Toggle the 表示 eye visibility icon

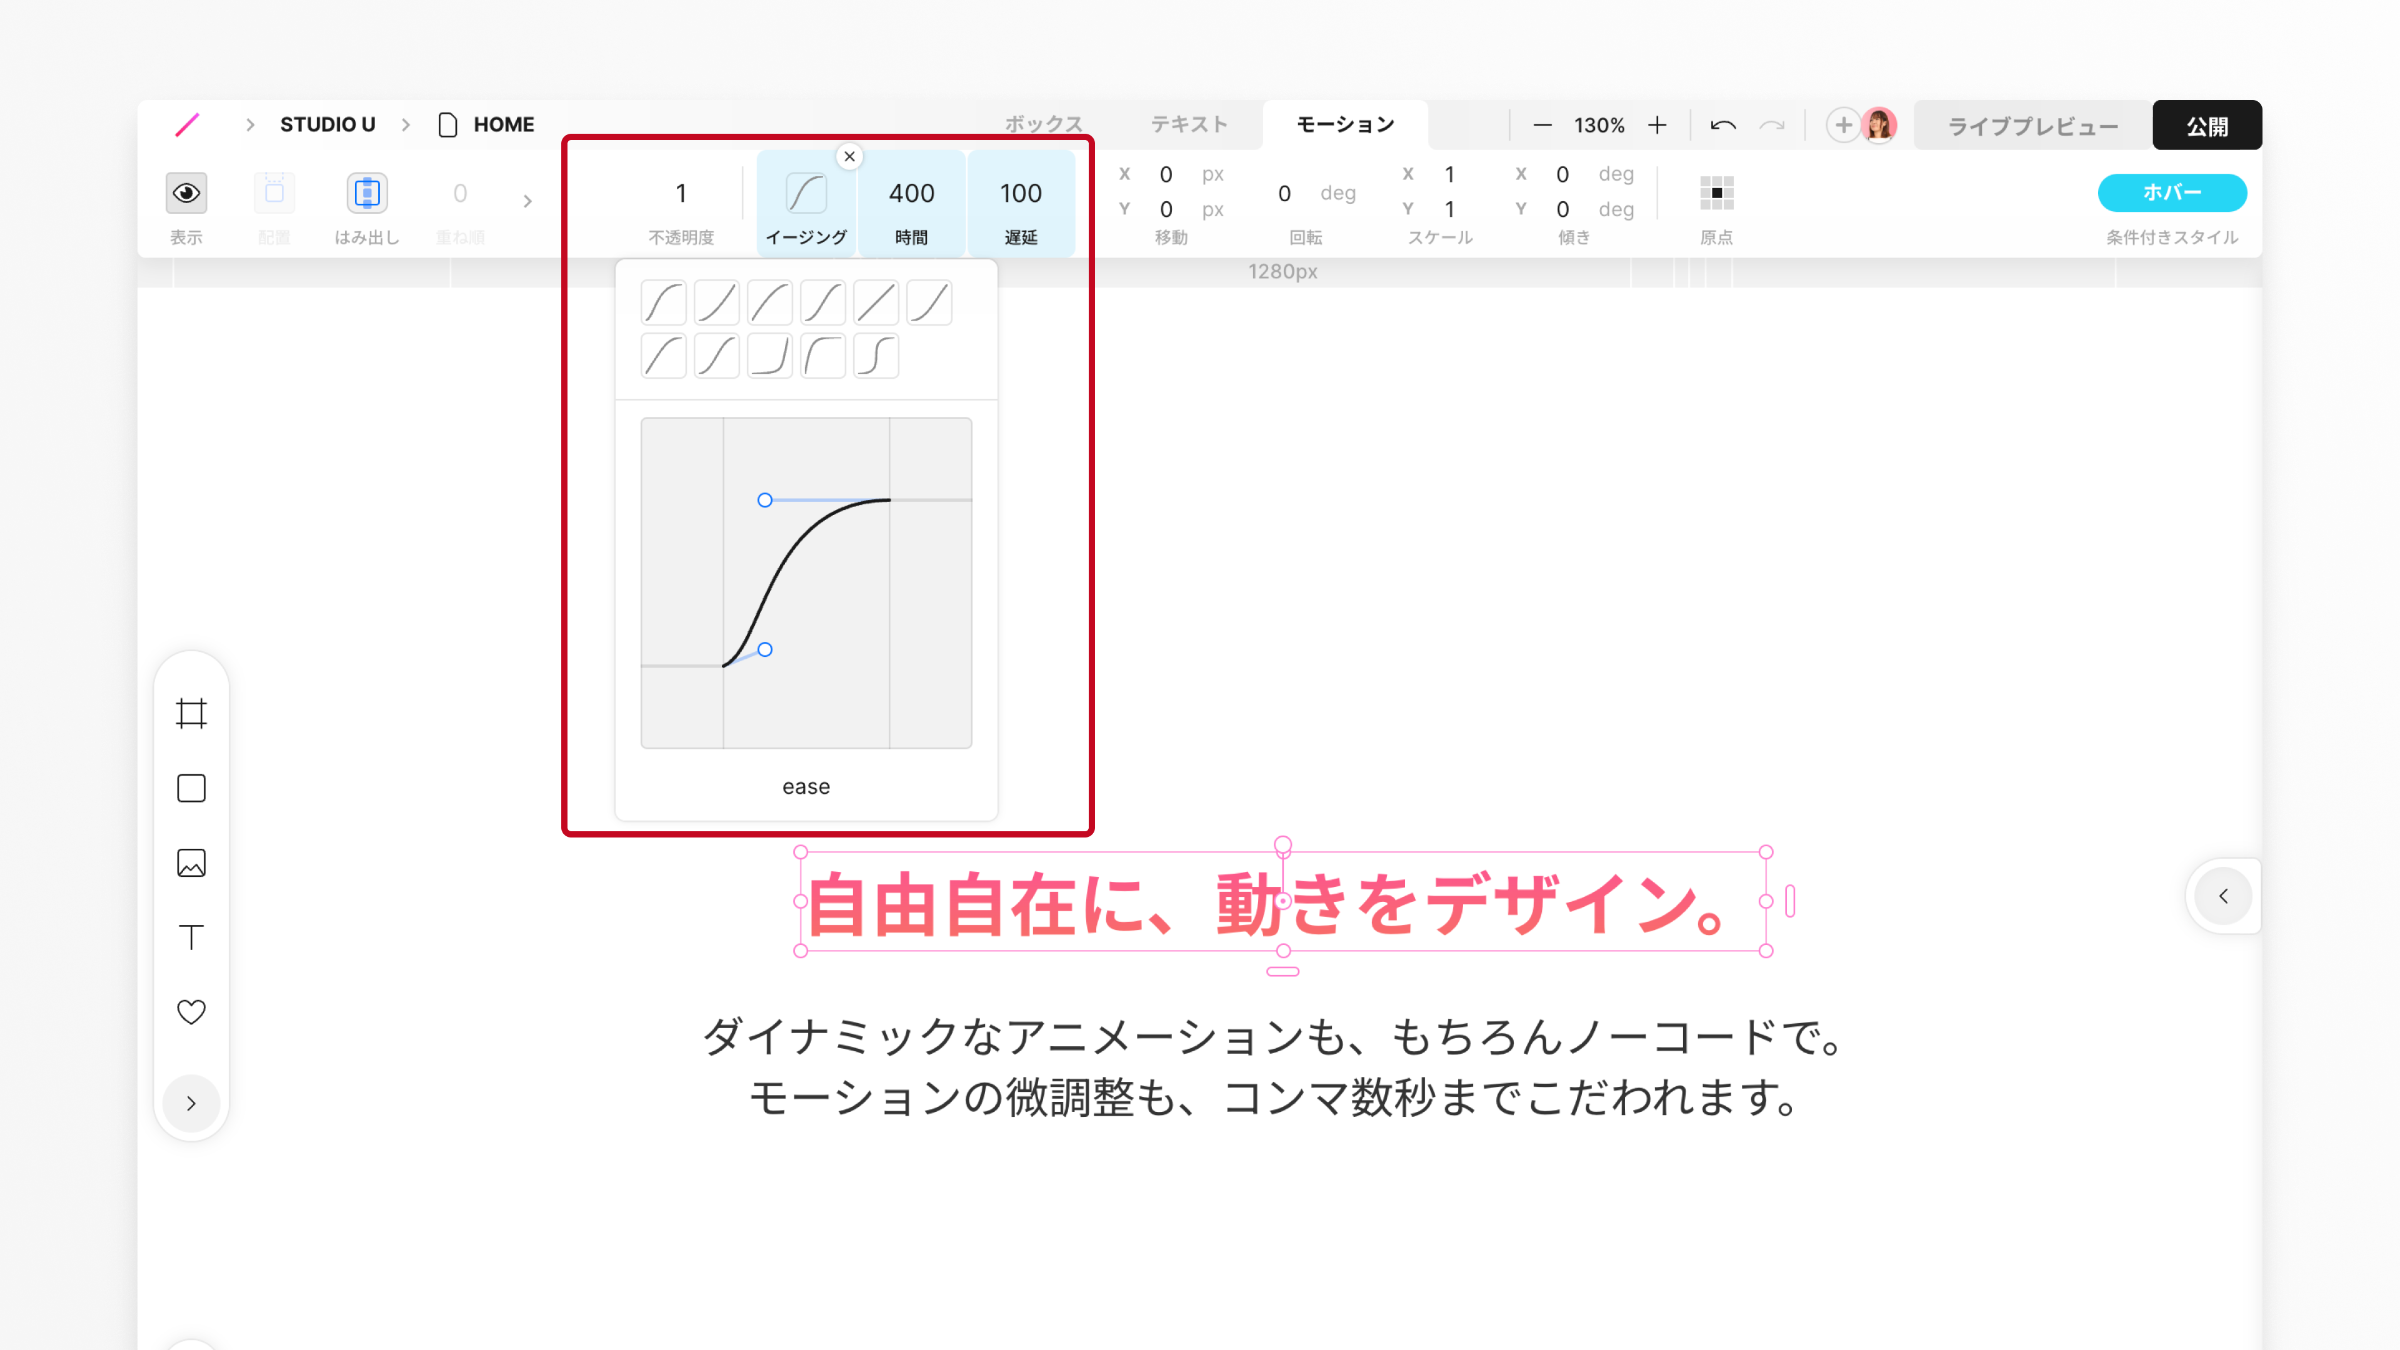pos(186,193)
